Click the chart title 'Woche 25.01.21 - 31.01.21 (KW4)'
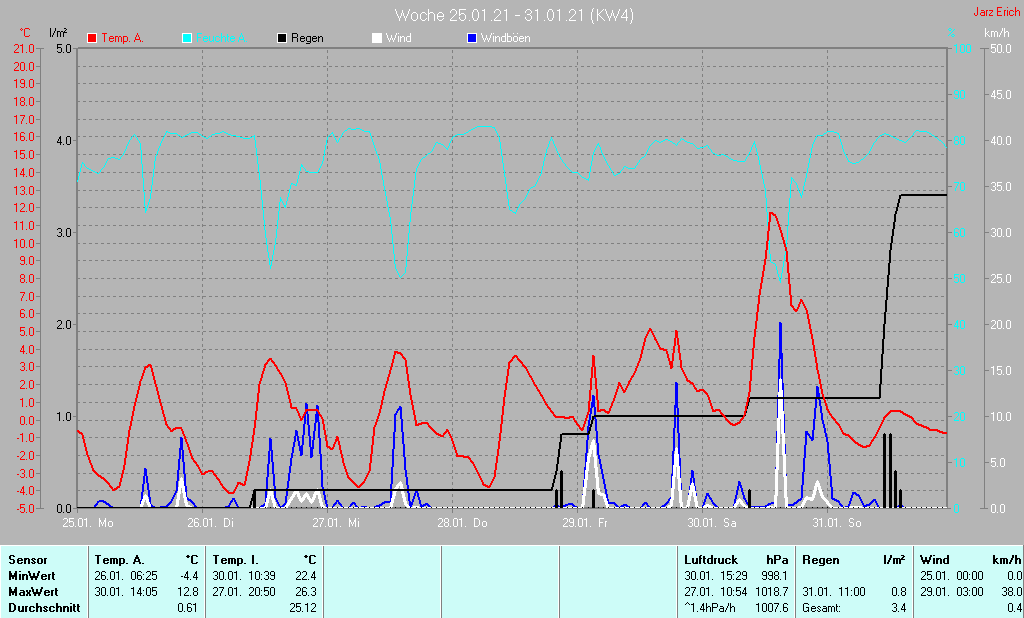The height and width of the screenshot is (618, 1024). coord(515,15)
